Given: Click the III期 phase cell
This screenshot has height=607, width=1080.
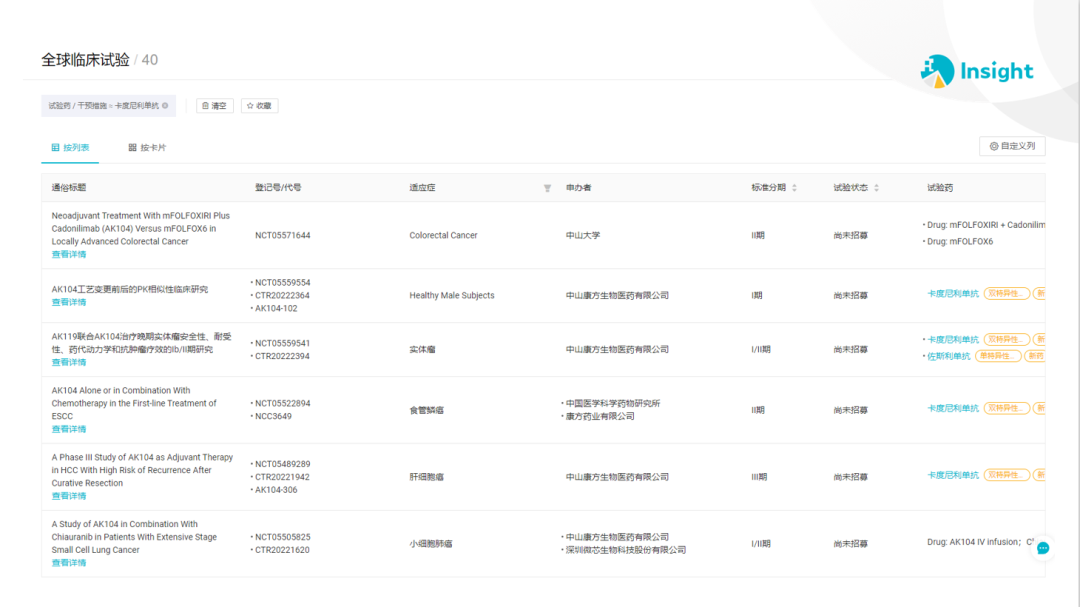Looking at the screenshot, I should [758, 477].
